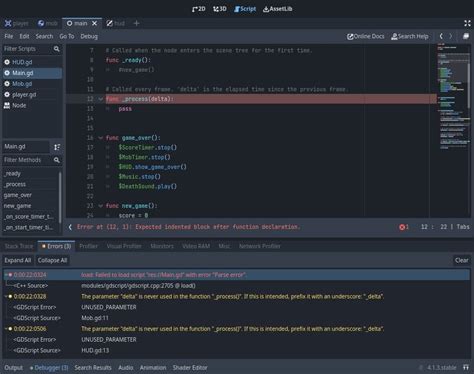Make script editor floating window
This screenshot has width=474, height=374.
point(466,36)
